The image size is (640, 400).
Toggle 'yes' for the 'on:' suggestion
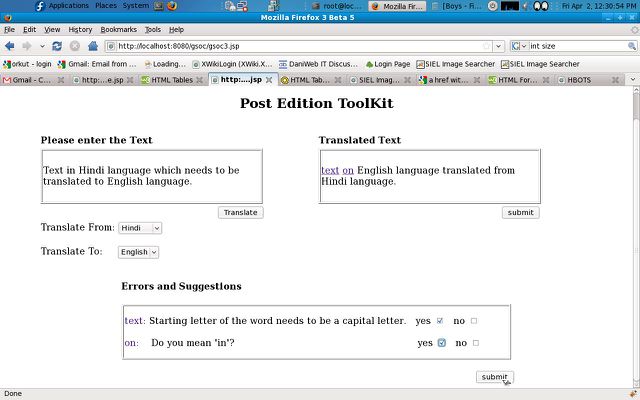tap(441, 343)
